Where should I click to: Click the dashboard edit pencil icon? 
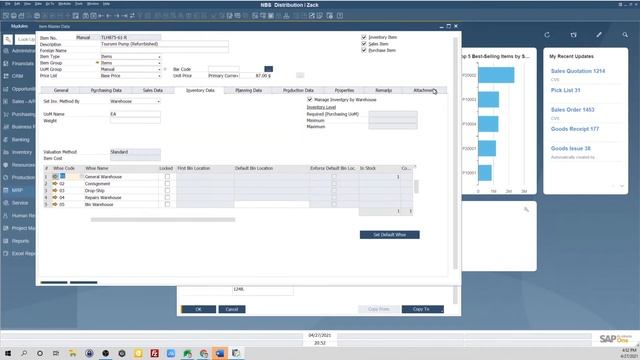pyautogui.click(x=599, y=35)
